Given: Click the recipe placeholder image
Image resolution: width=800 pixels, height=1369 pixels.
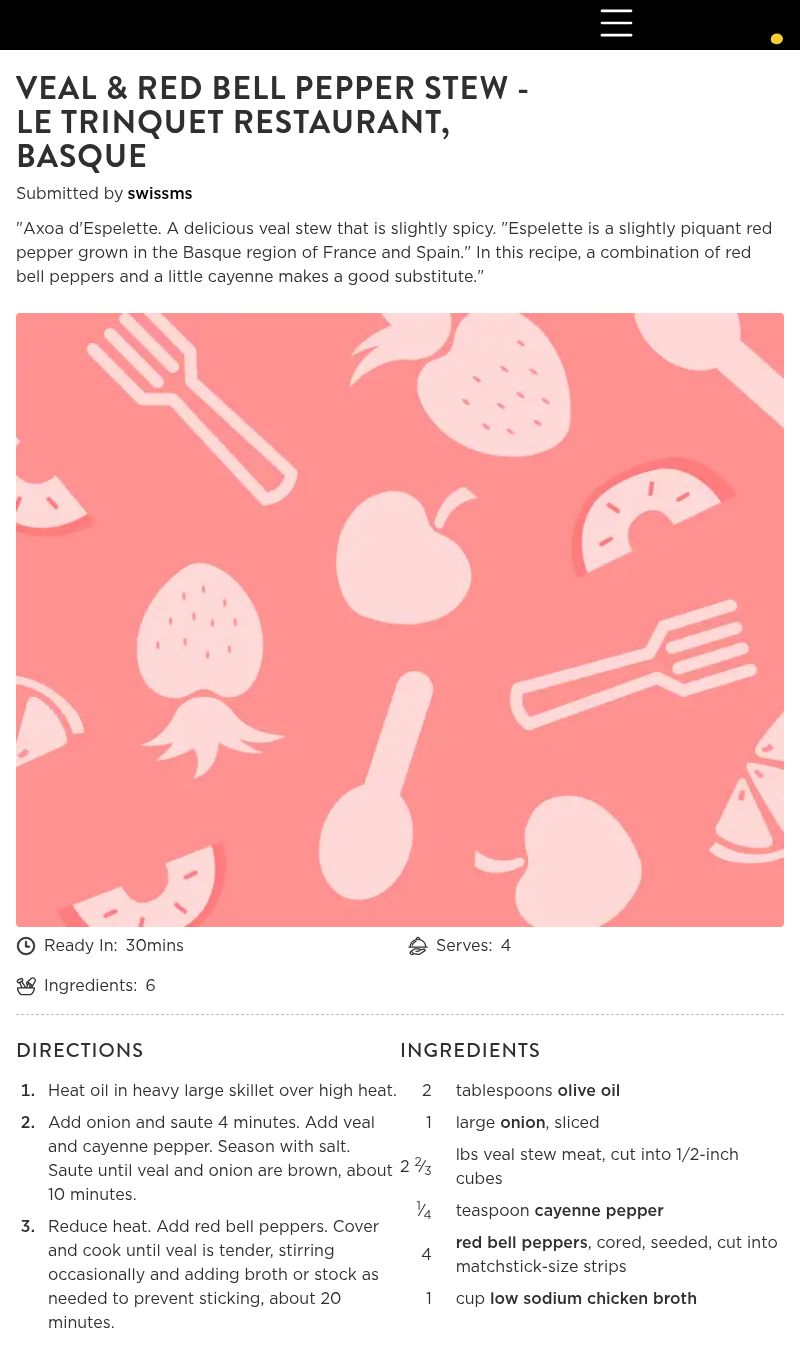Looking at the screenshot, I should pyautogui.click(x=400, y=620).
